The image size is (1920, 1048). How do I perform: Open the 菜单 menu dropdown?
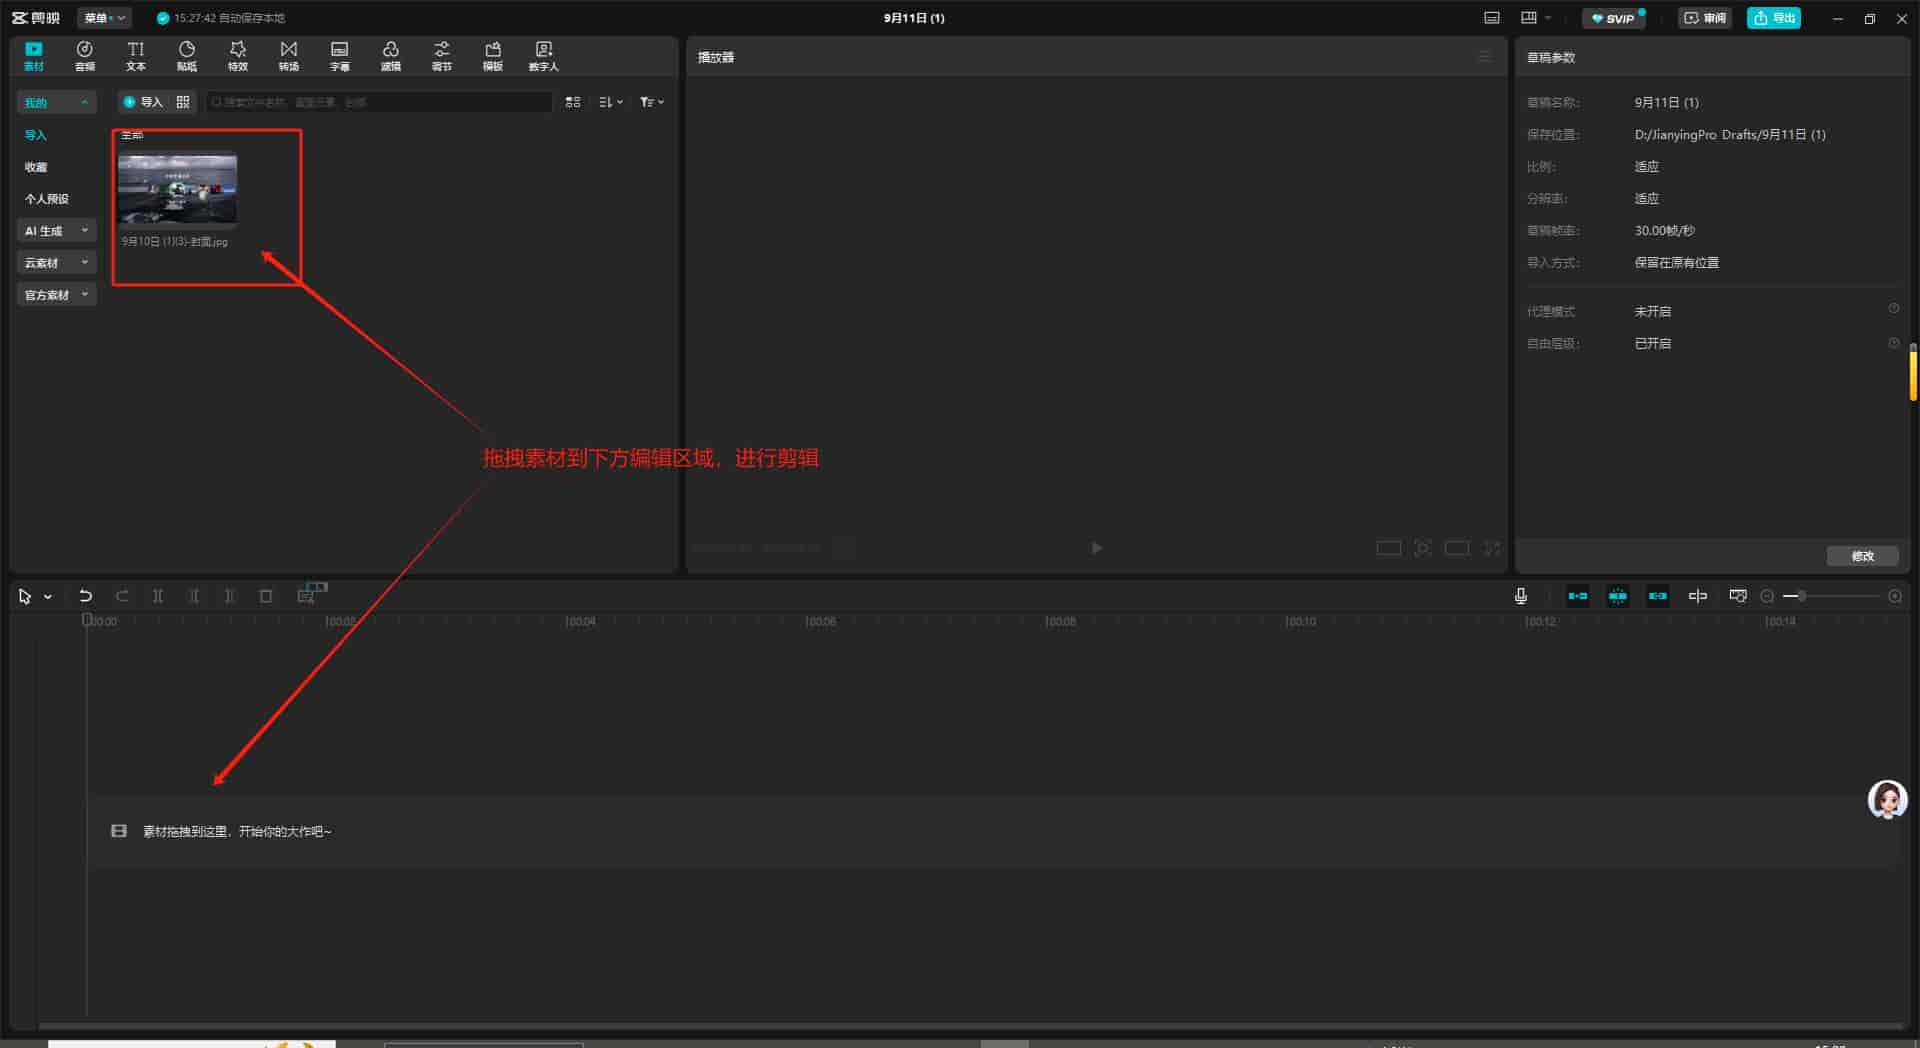pos(104,18)
